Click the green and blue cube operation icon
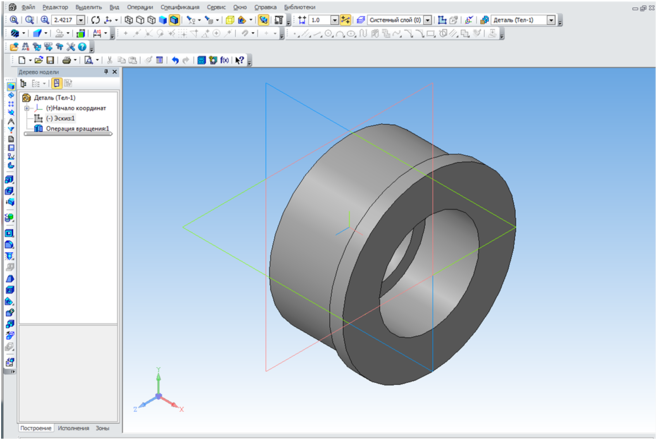 (x=81, y=33)
